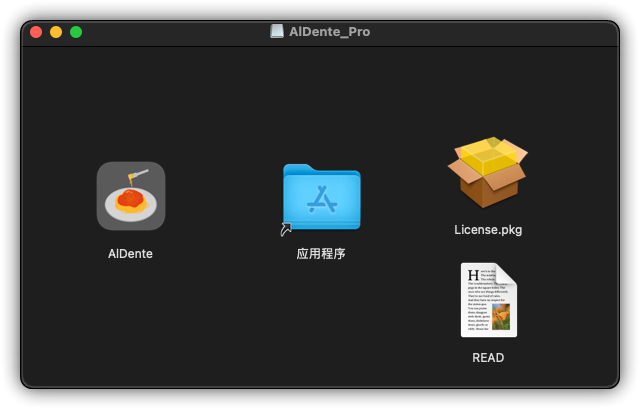Click the yellow top of License package box
The width and height of the screenshot is (640, 409).
coord(489,154)
